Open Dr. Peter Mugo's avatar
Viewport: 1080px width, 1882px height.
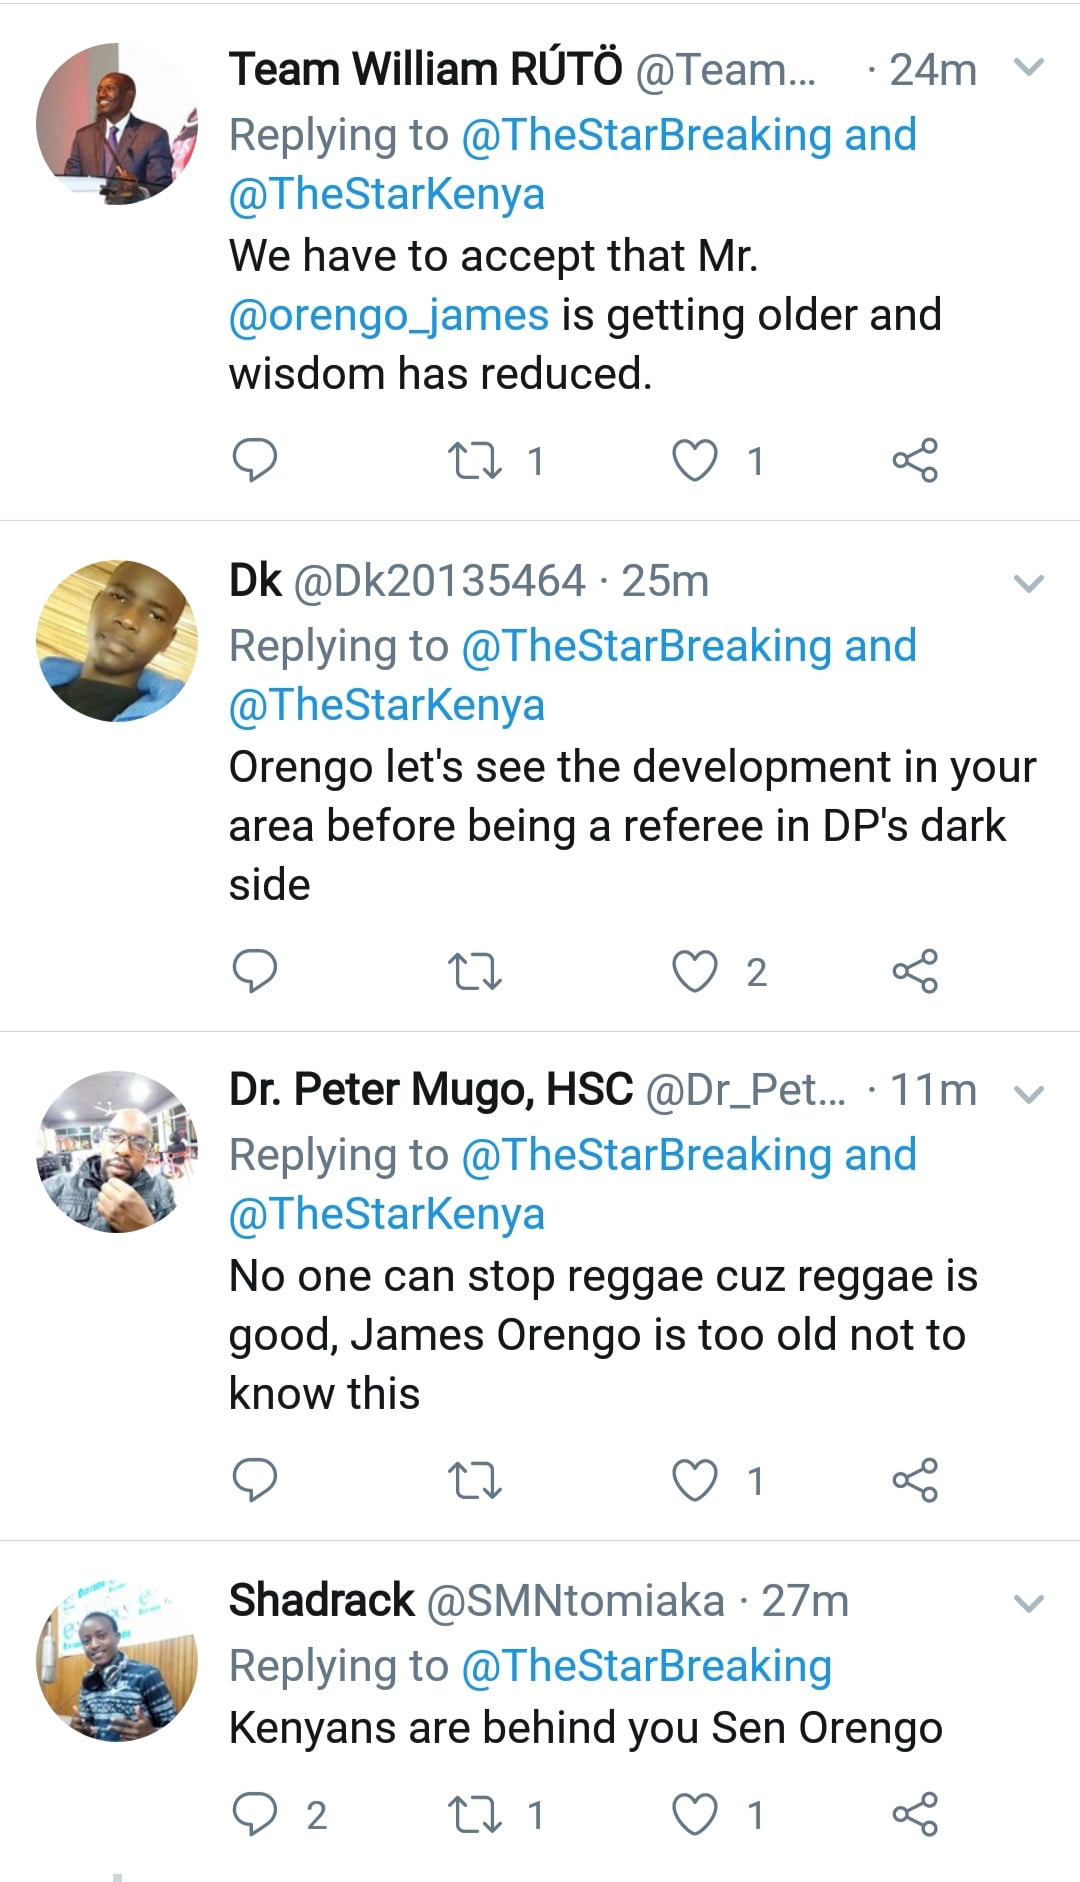click(x=117, y=1151)
